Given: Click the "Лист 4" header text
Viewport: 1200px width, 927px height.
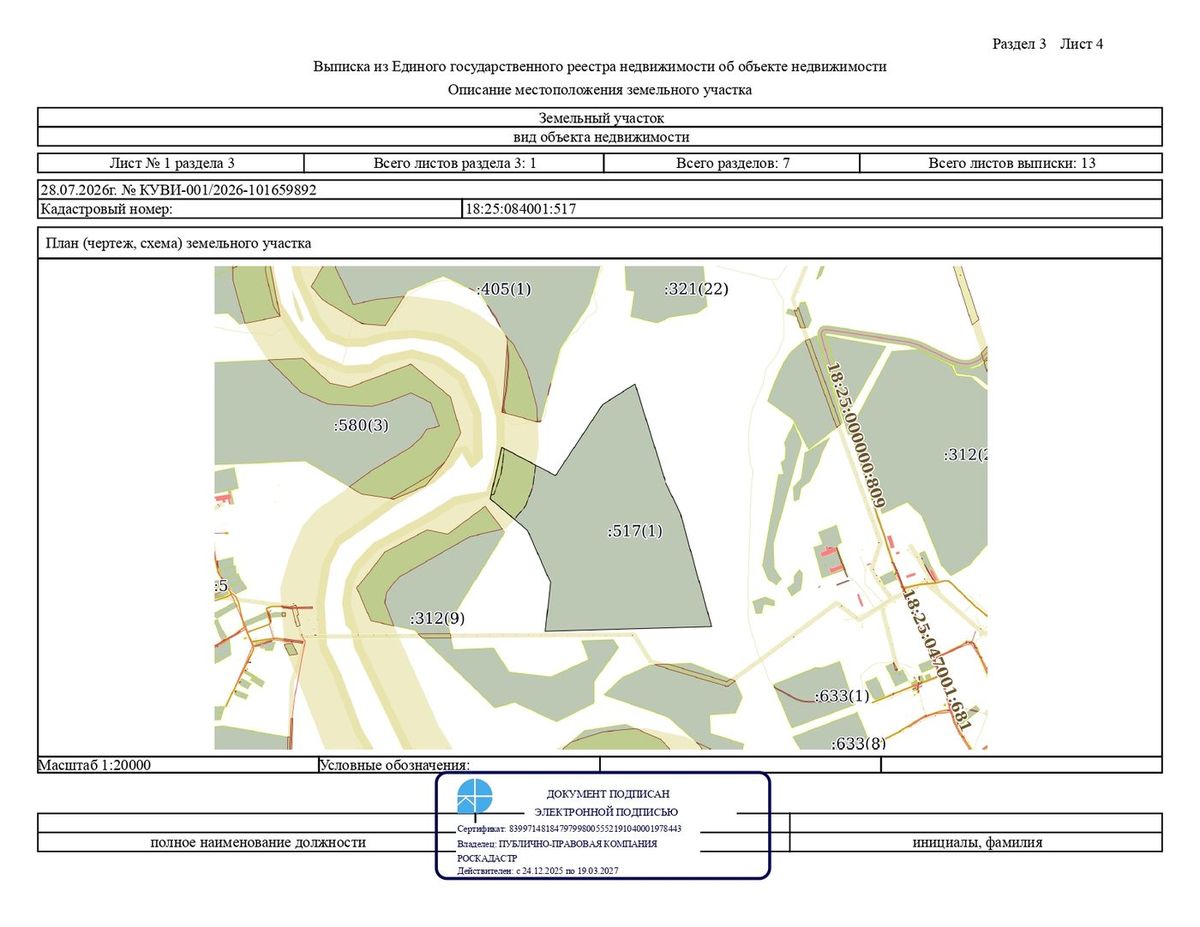Looking at the screenshot, I should coord(1082,44).
